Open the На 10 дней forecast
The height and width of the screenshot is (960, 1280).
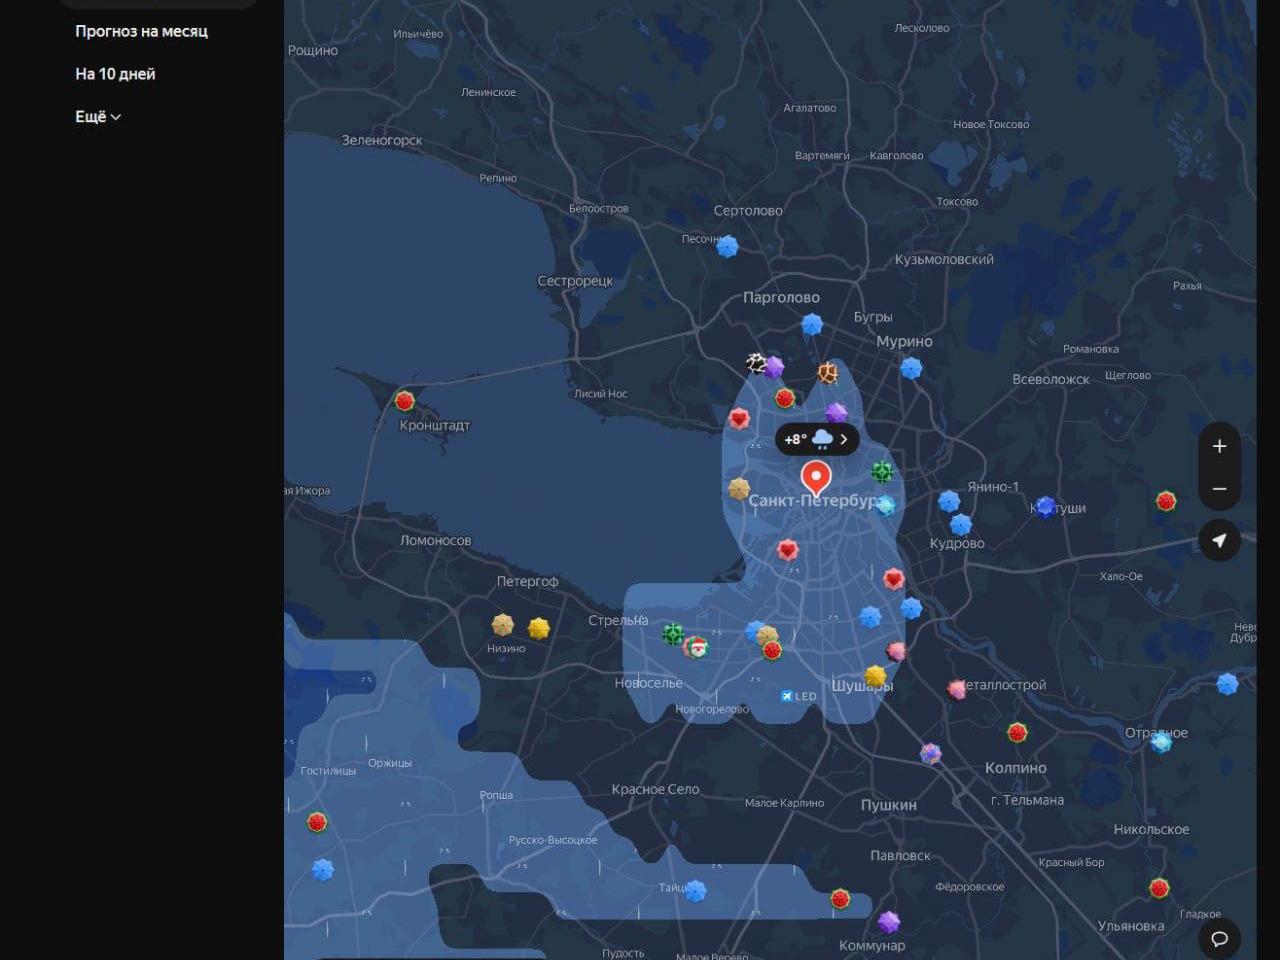[x=115, y=74]
